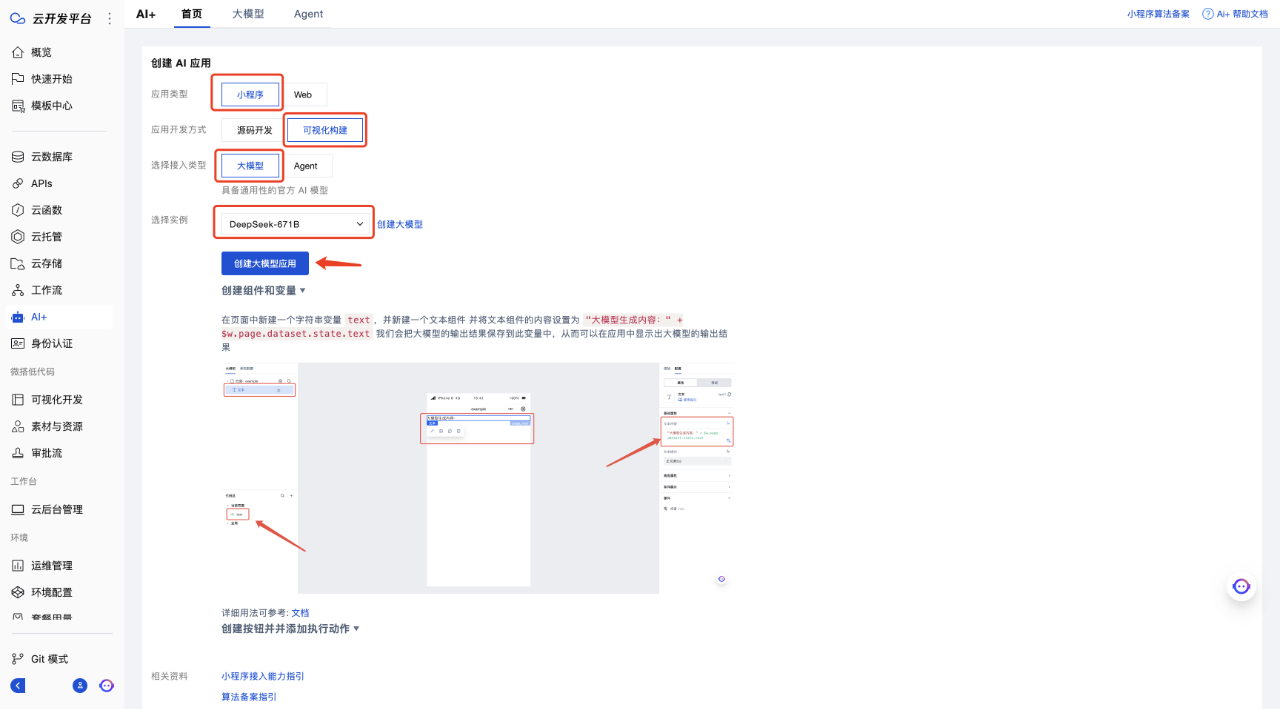Select Web as the application type
The image size is (1280, 709).
point(303,94)
